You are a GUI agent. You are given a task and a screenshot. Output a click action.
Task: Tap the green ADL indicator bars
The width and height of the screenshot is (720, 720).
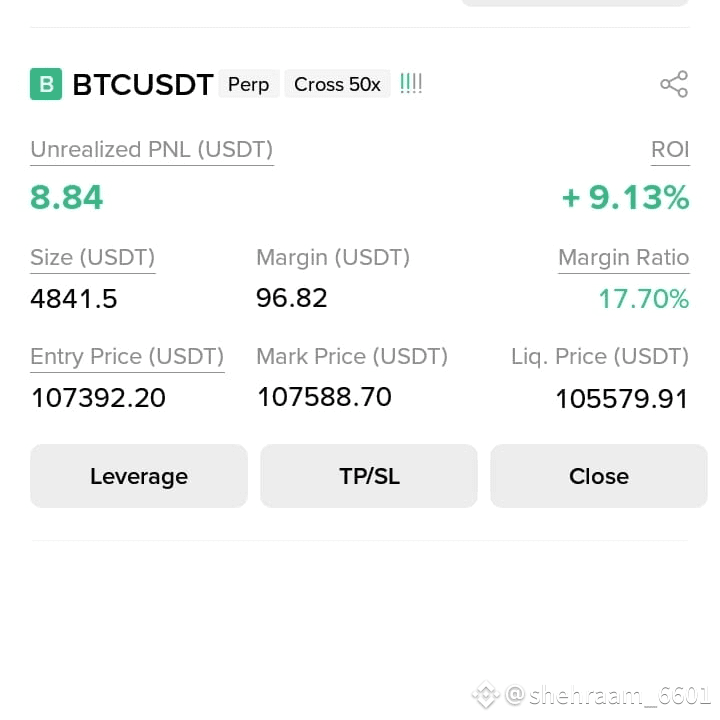pos(411,84)
